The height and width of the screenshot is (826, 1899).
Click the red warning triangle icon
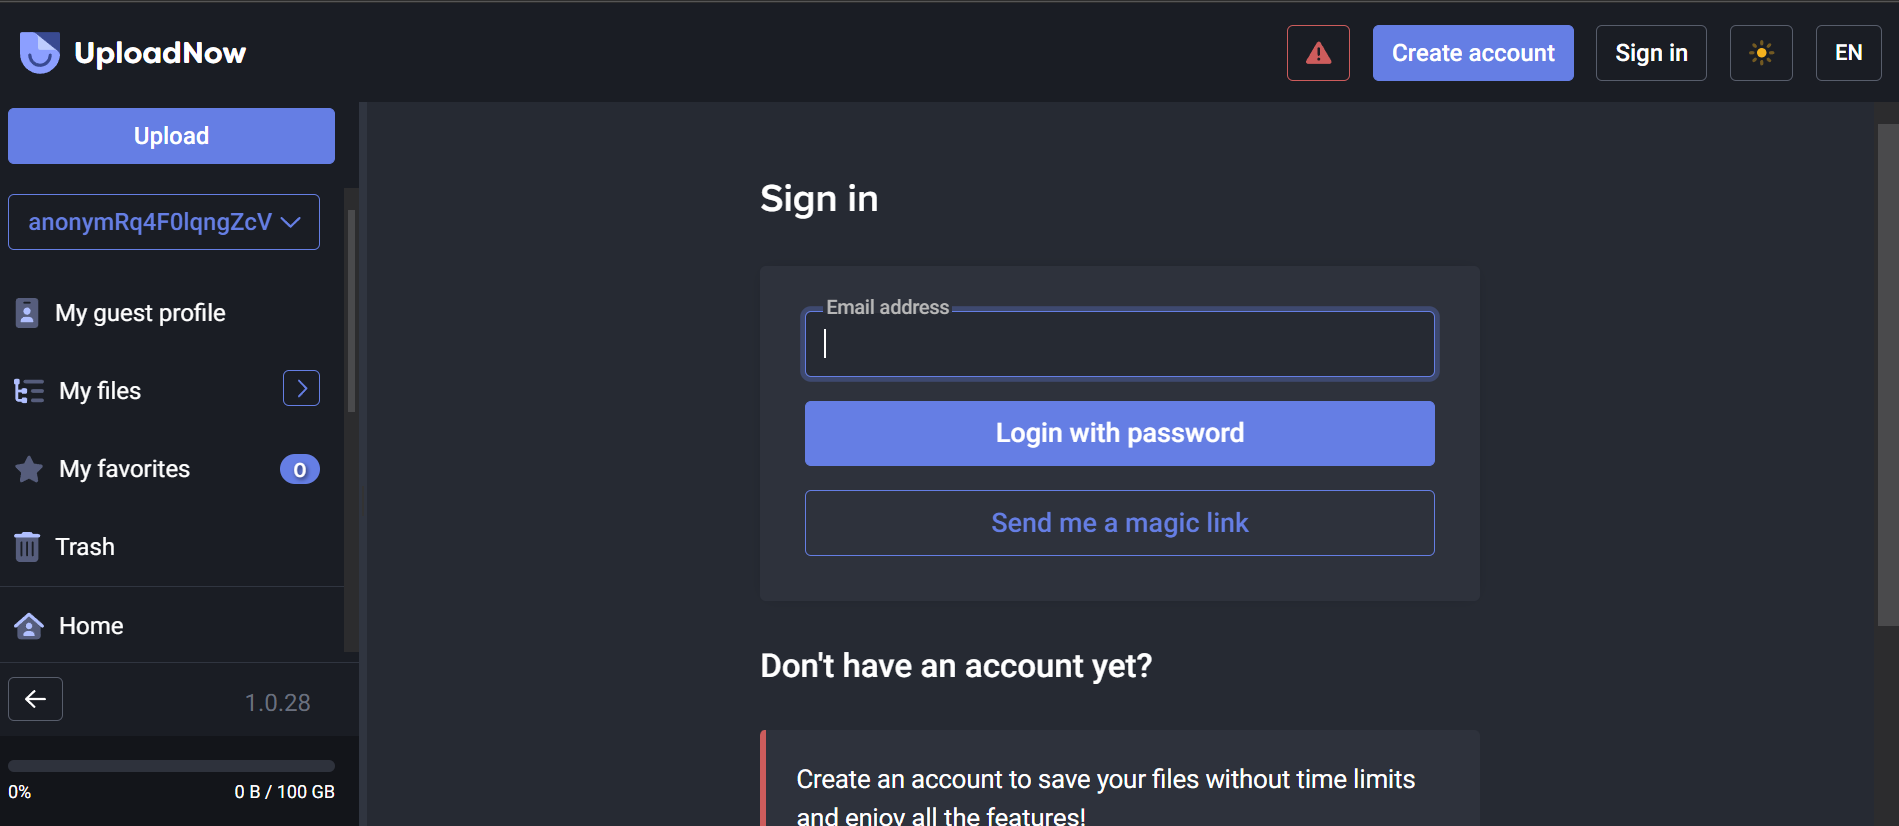tap(1318, 53)
